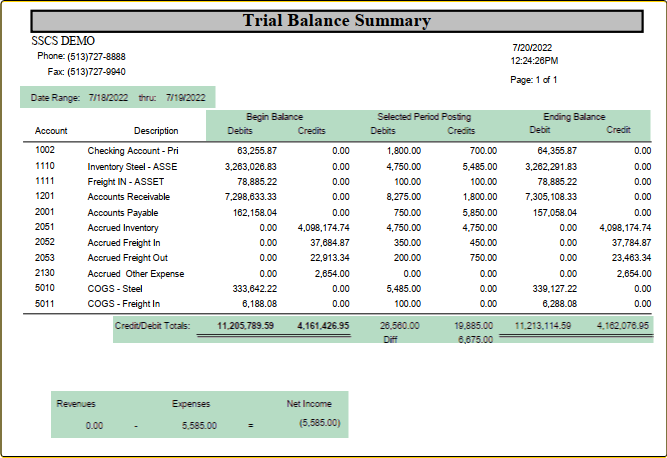Click ending debit 64,355.87

(x=557, y=151)
